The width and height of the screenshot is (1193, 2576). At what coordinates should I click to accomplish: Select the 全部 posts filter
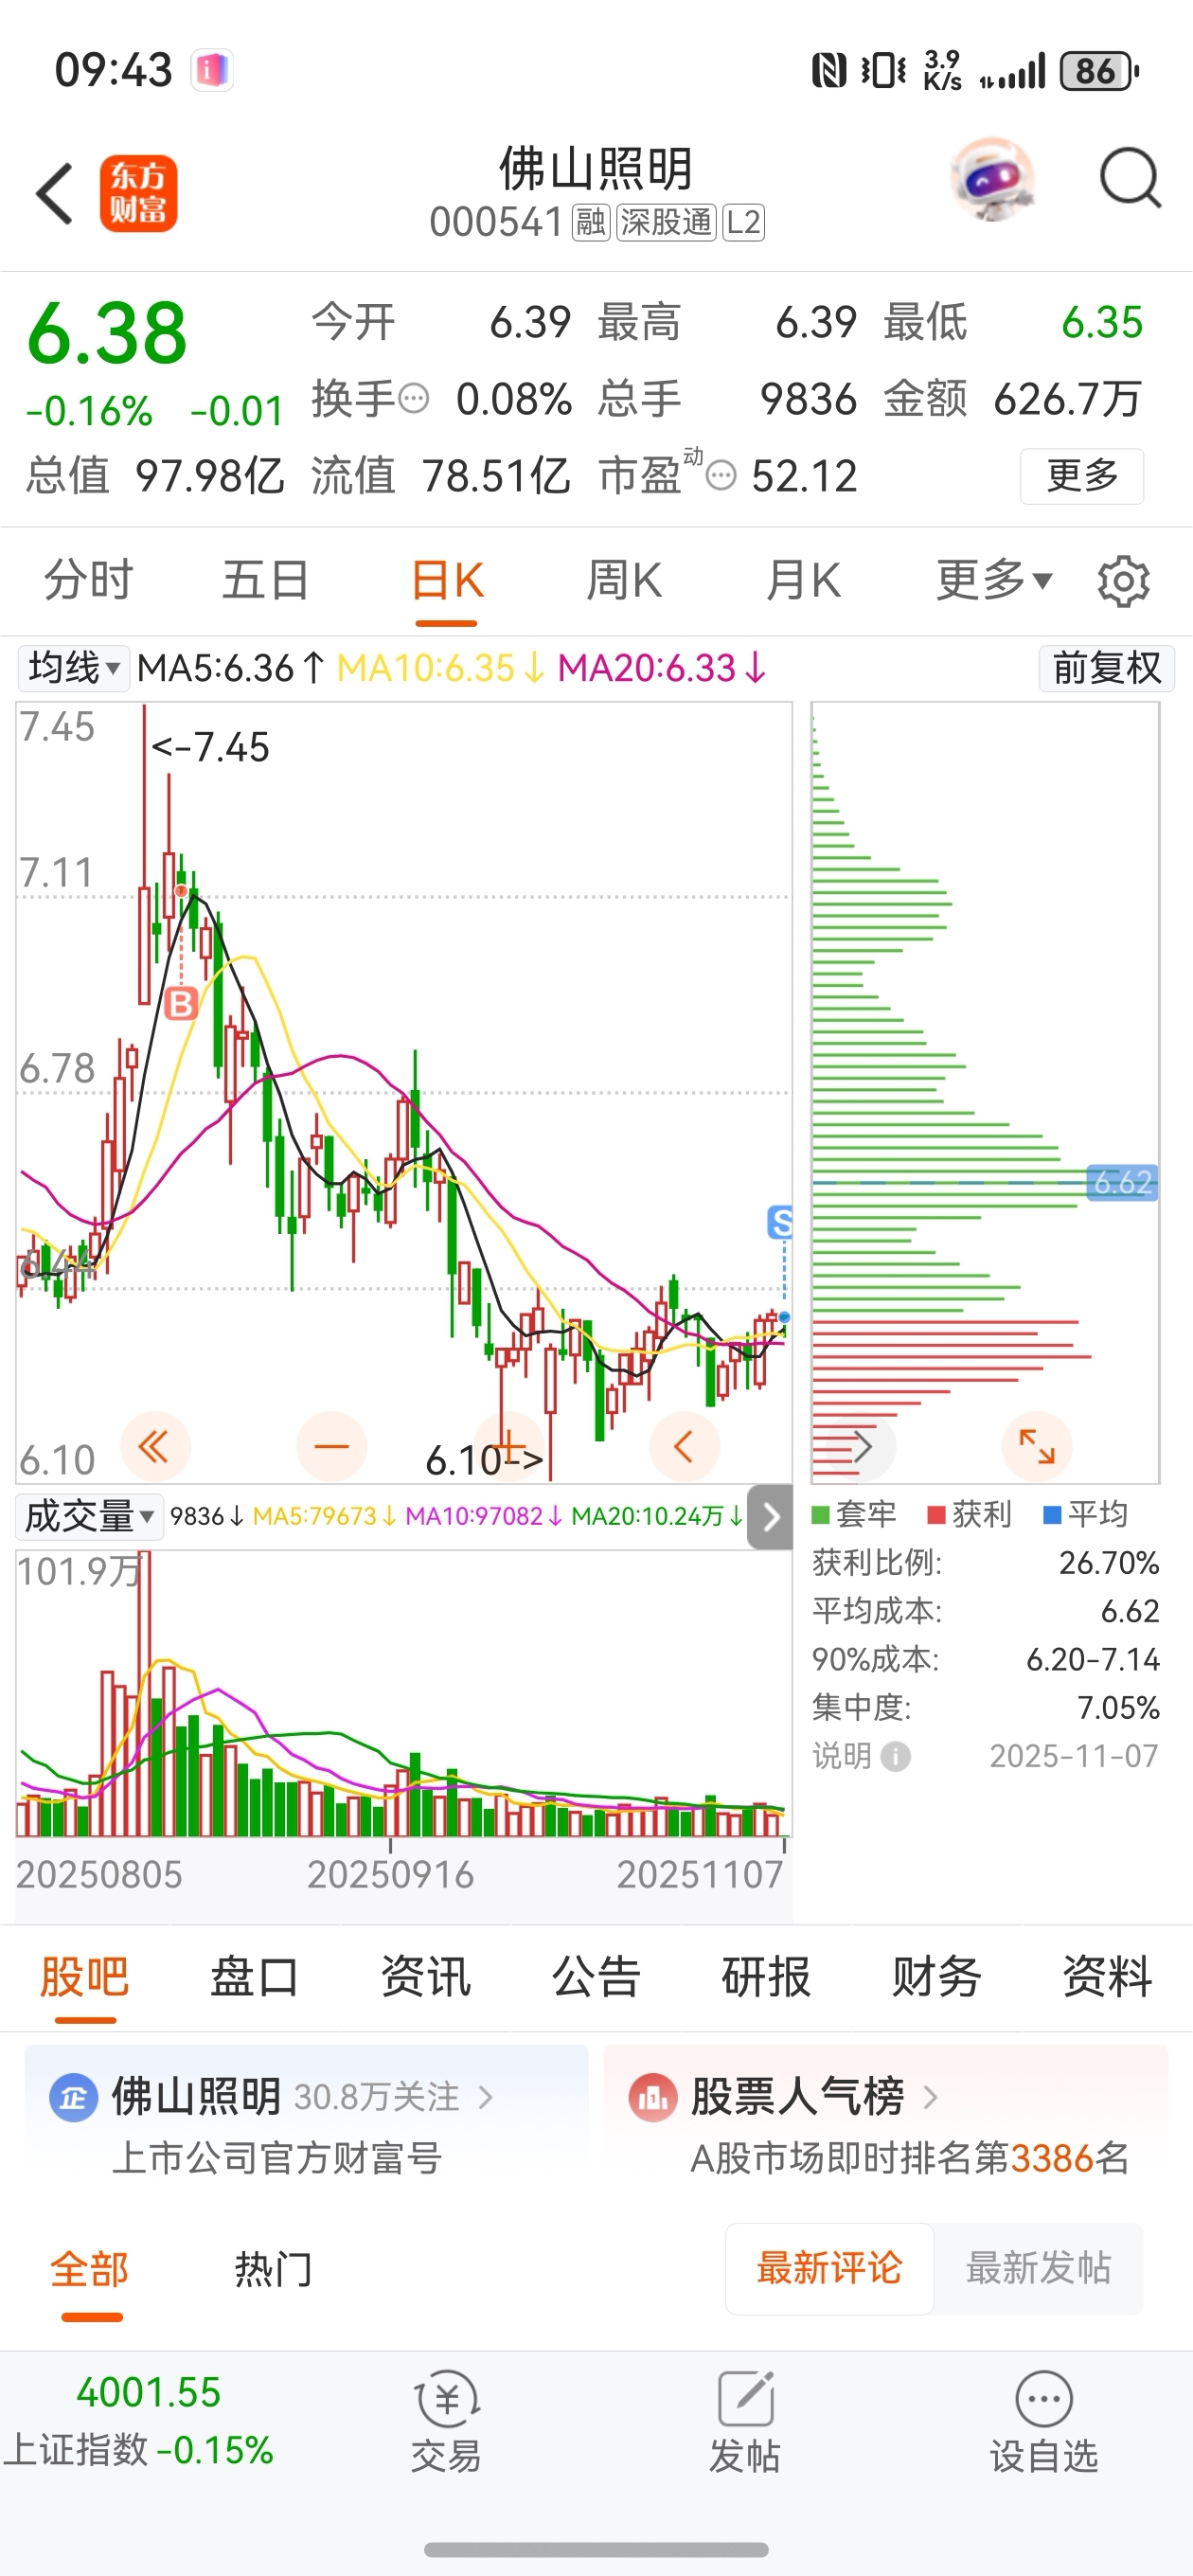[90, 2269]
